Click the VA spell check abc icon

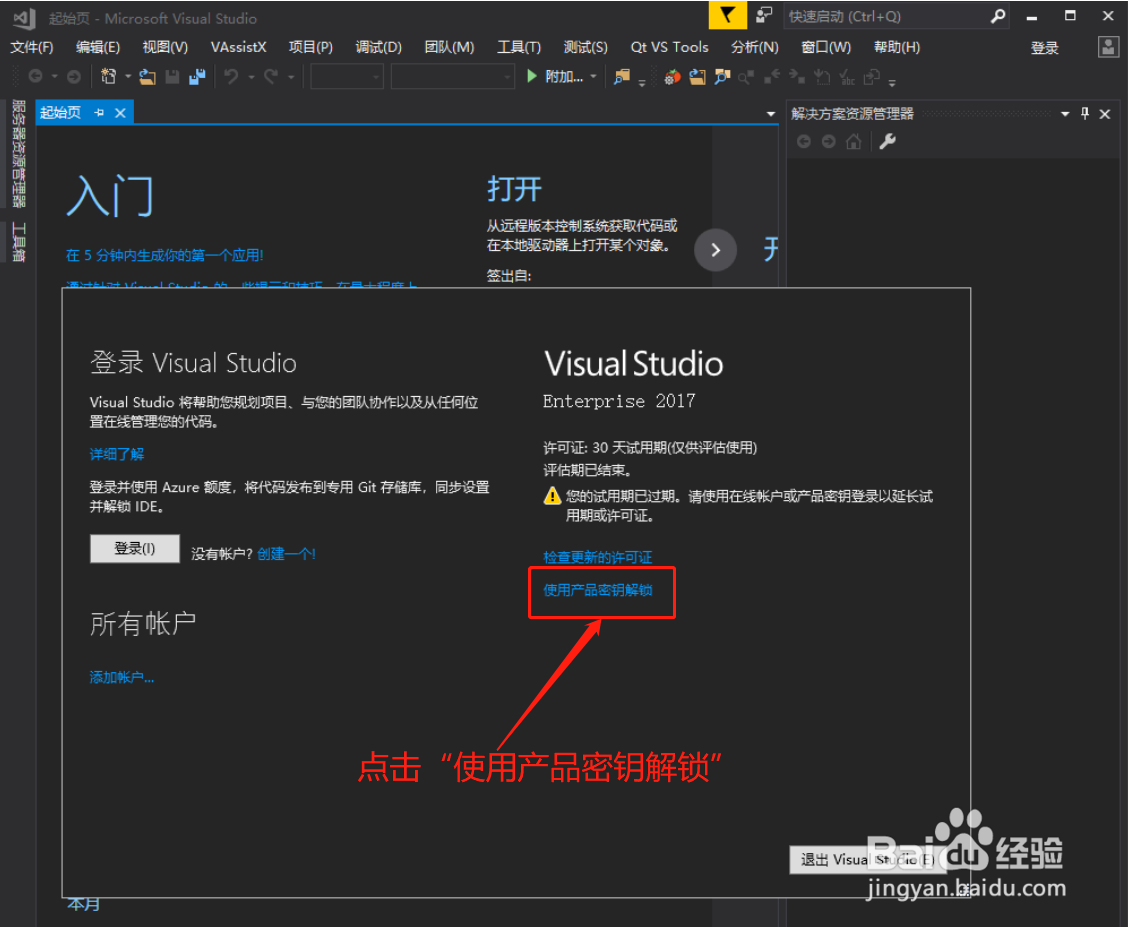pos(847,77)
